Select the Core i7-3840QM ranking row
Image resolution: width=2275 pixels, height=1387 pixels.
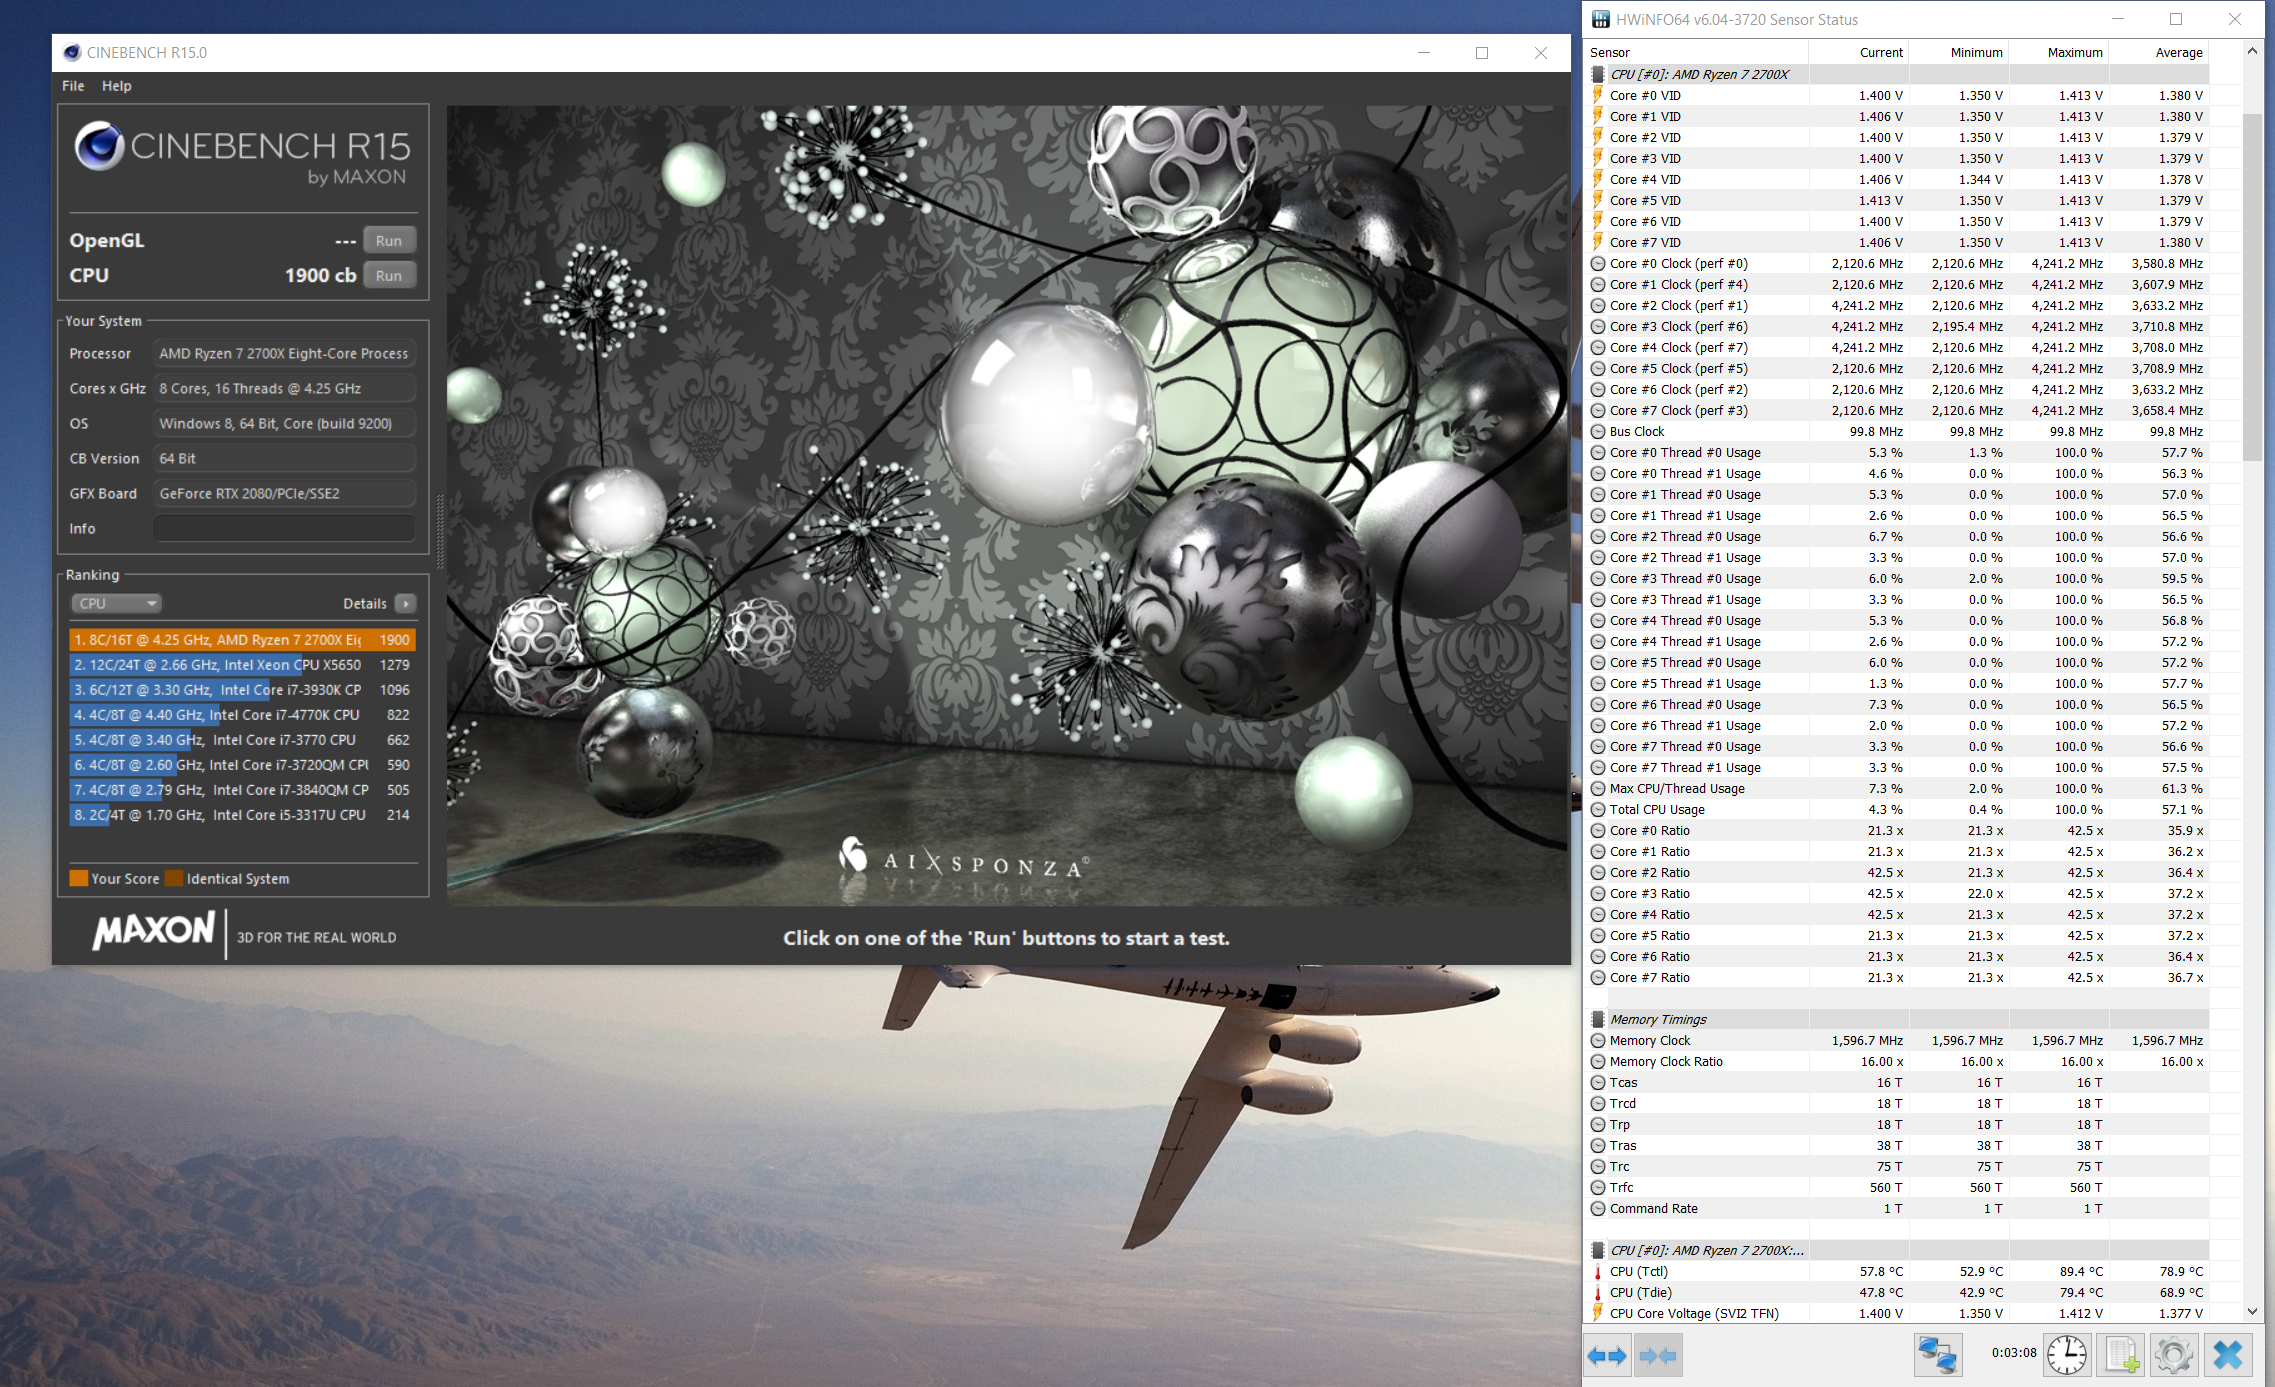pyautogui.click(x=242, y=790)
